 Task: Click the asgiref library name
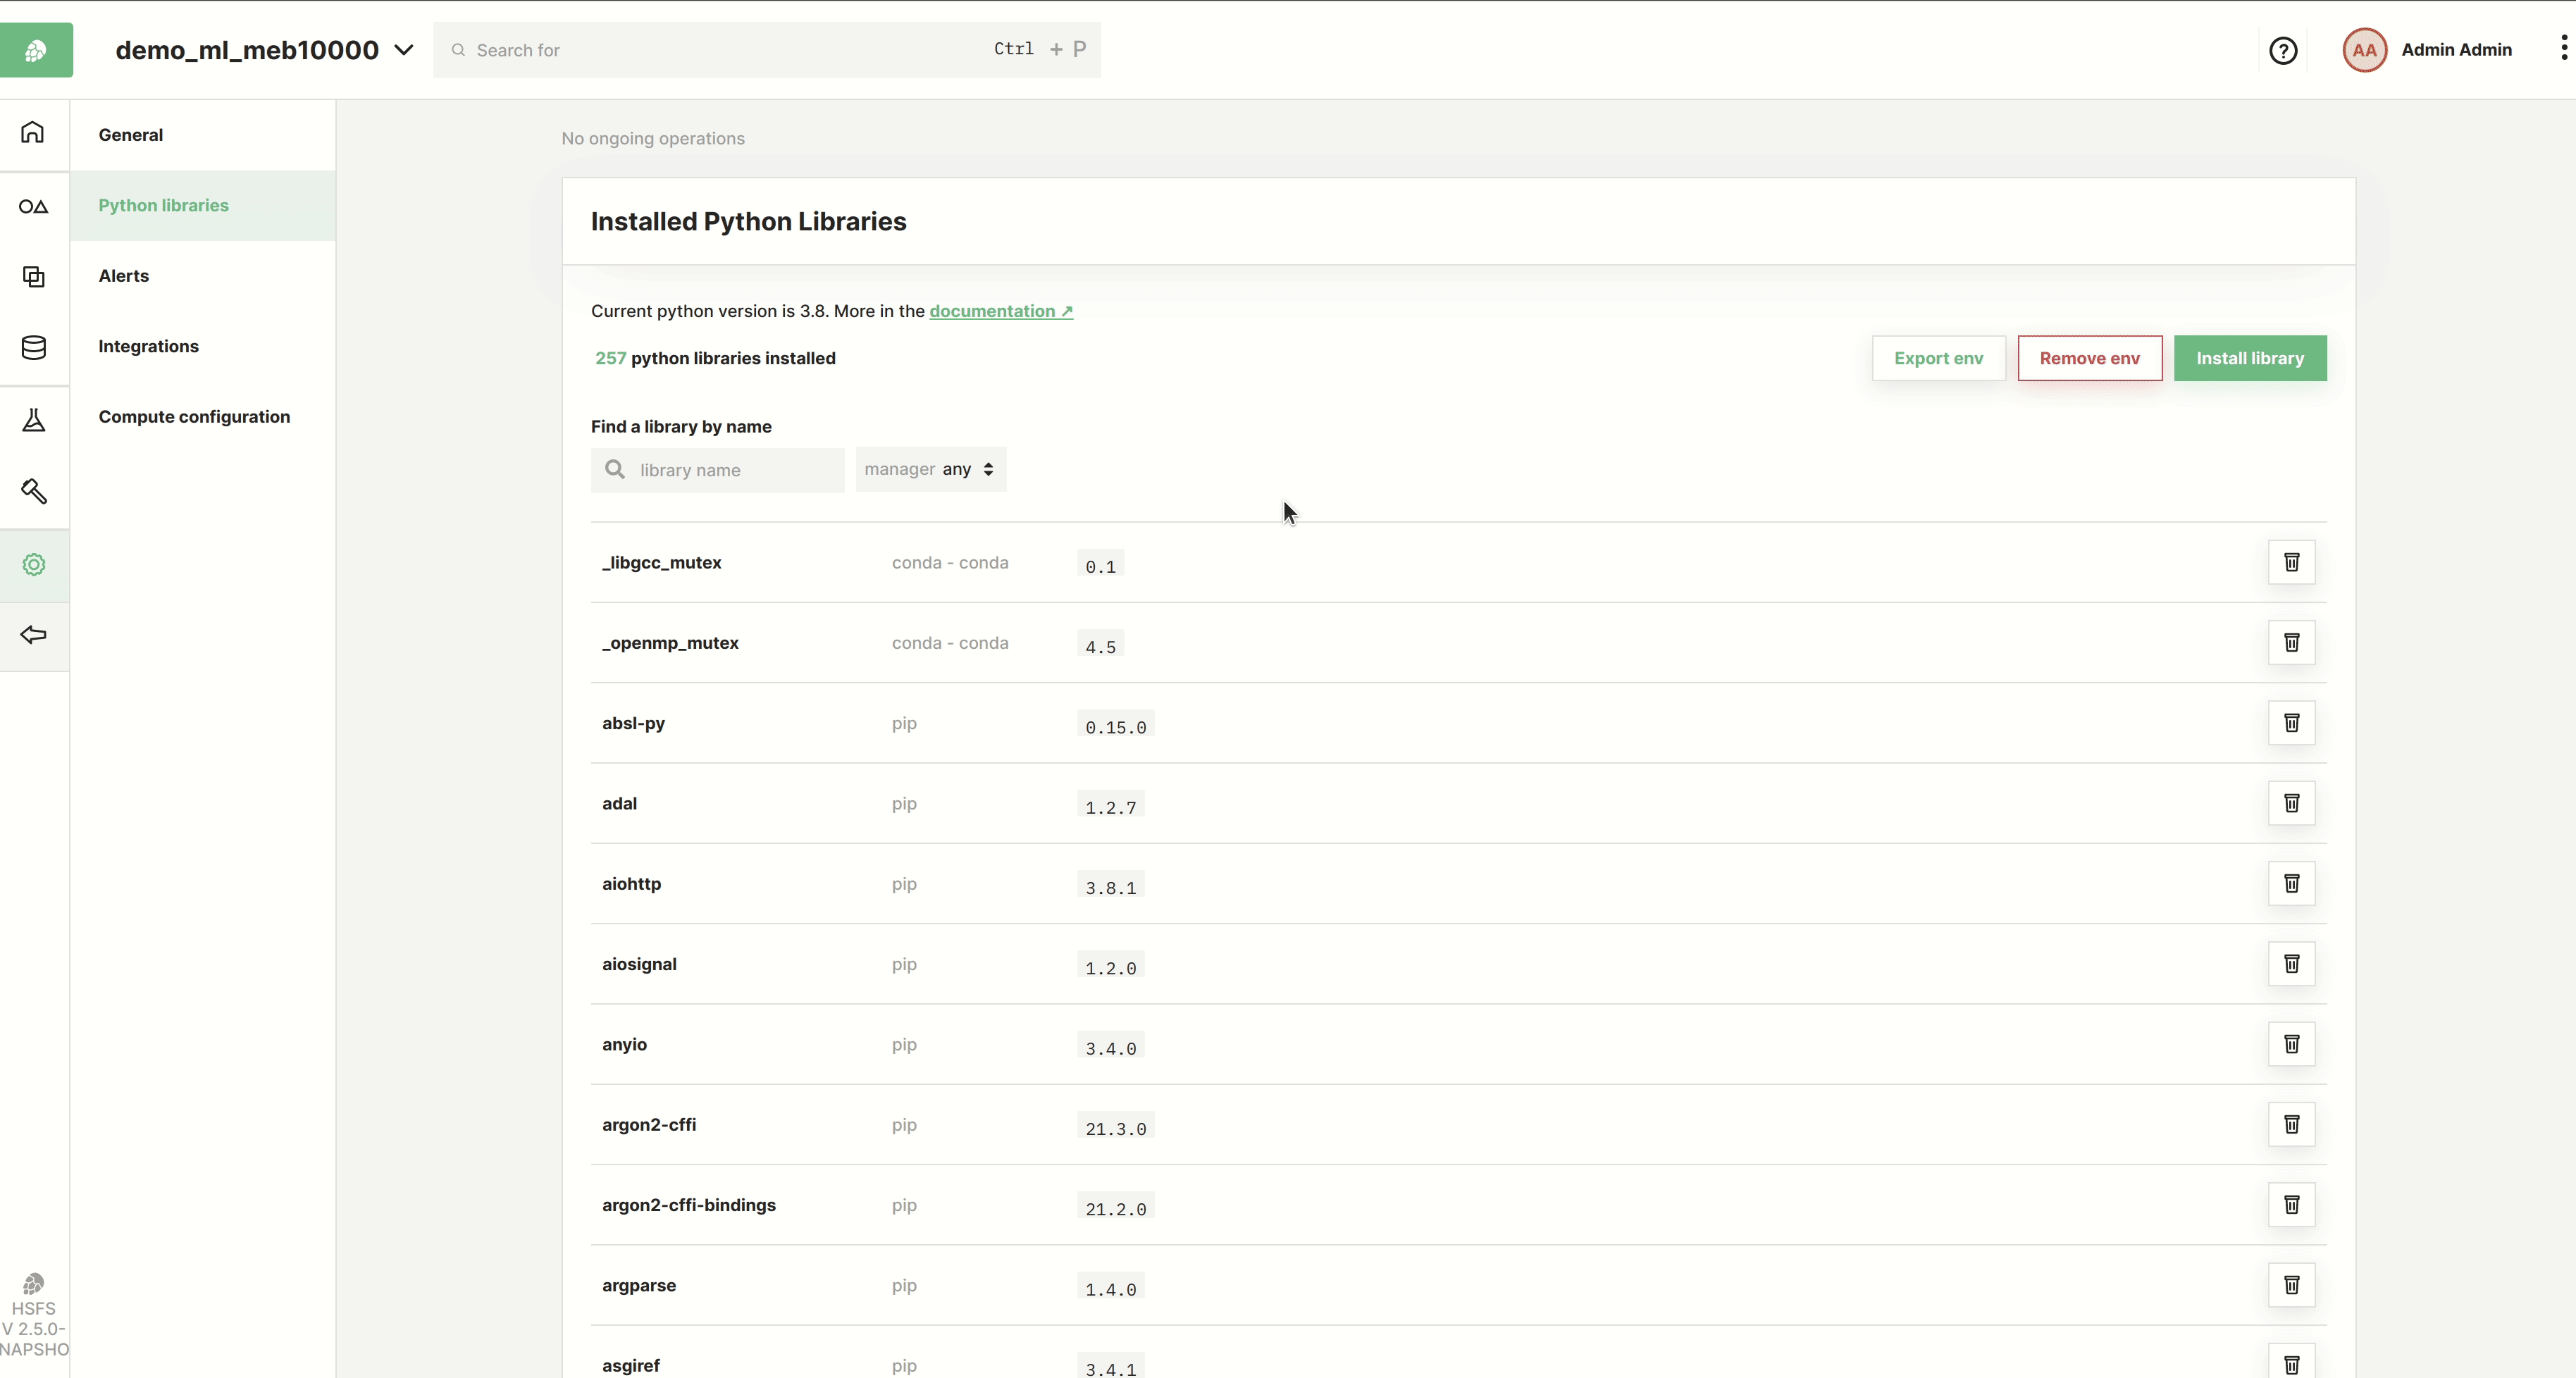[x=631, y=1366]
